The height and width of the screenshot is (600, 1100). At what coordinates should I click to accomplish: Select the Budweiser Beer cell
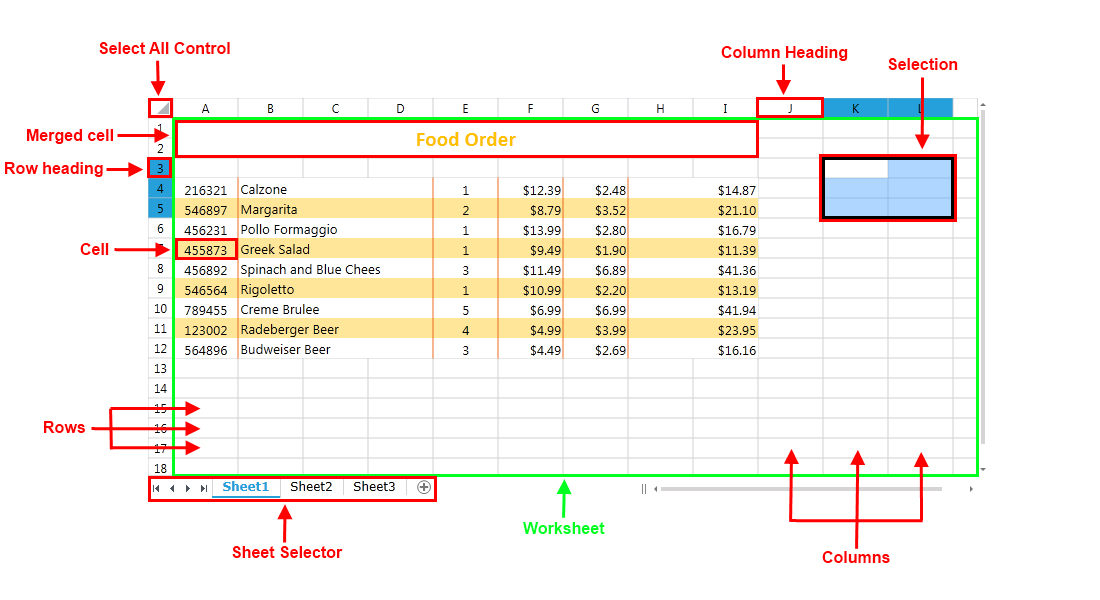click(290, 349)
